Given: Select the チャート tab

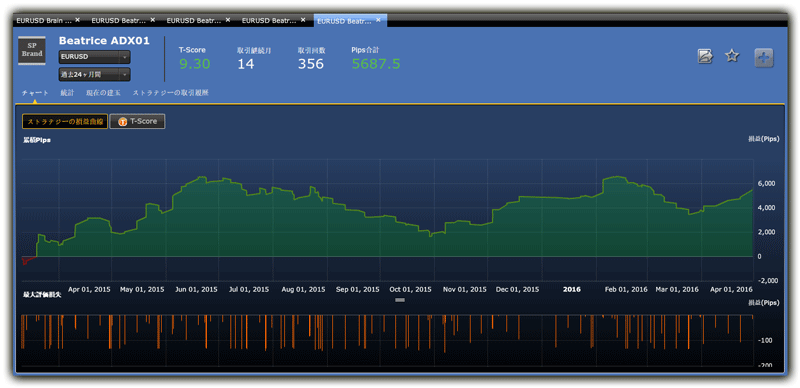Looking at the screenshot, I should [x=35, y=93].
